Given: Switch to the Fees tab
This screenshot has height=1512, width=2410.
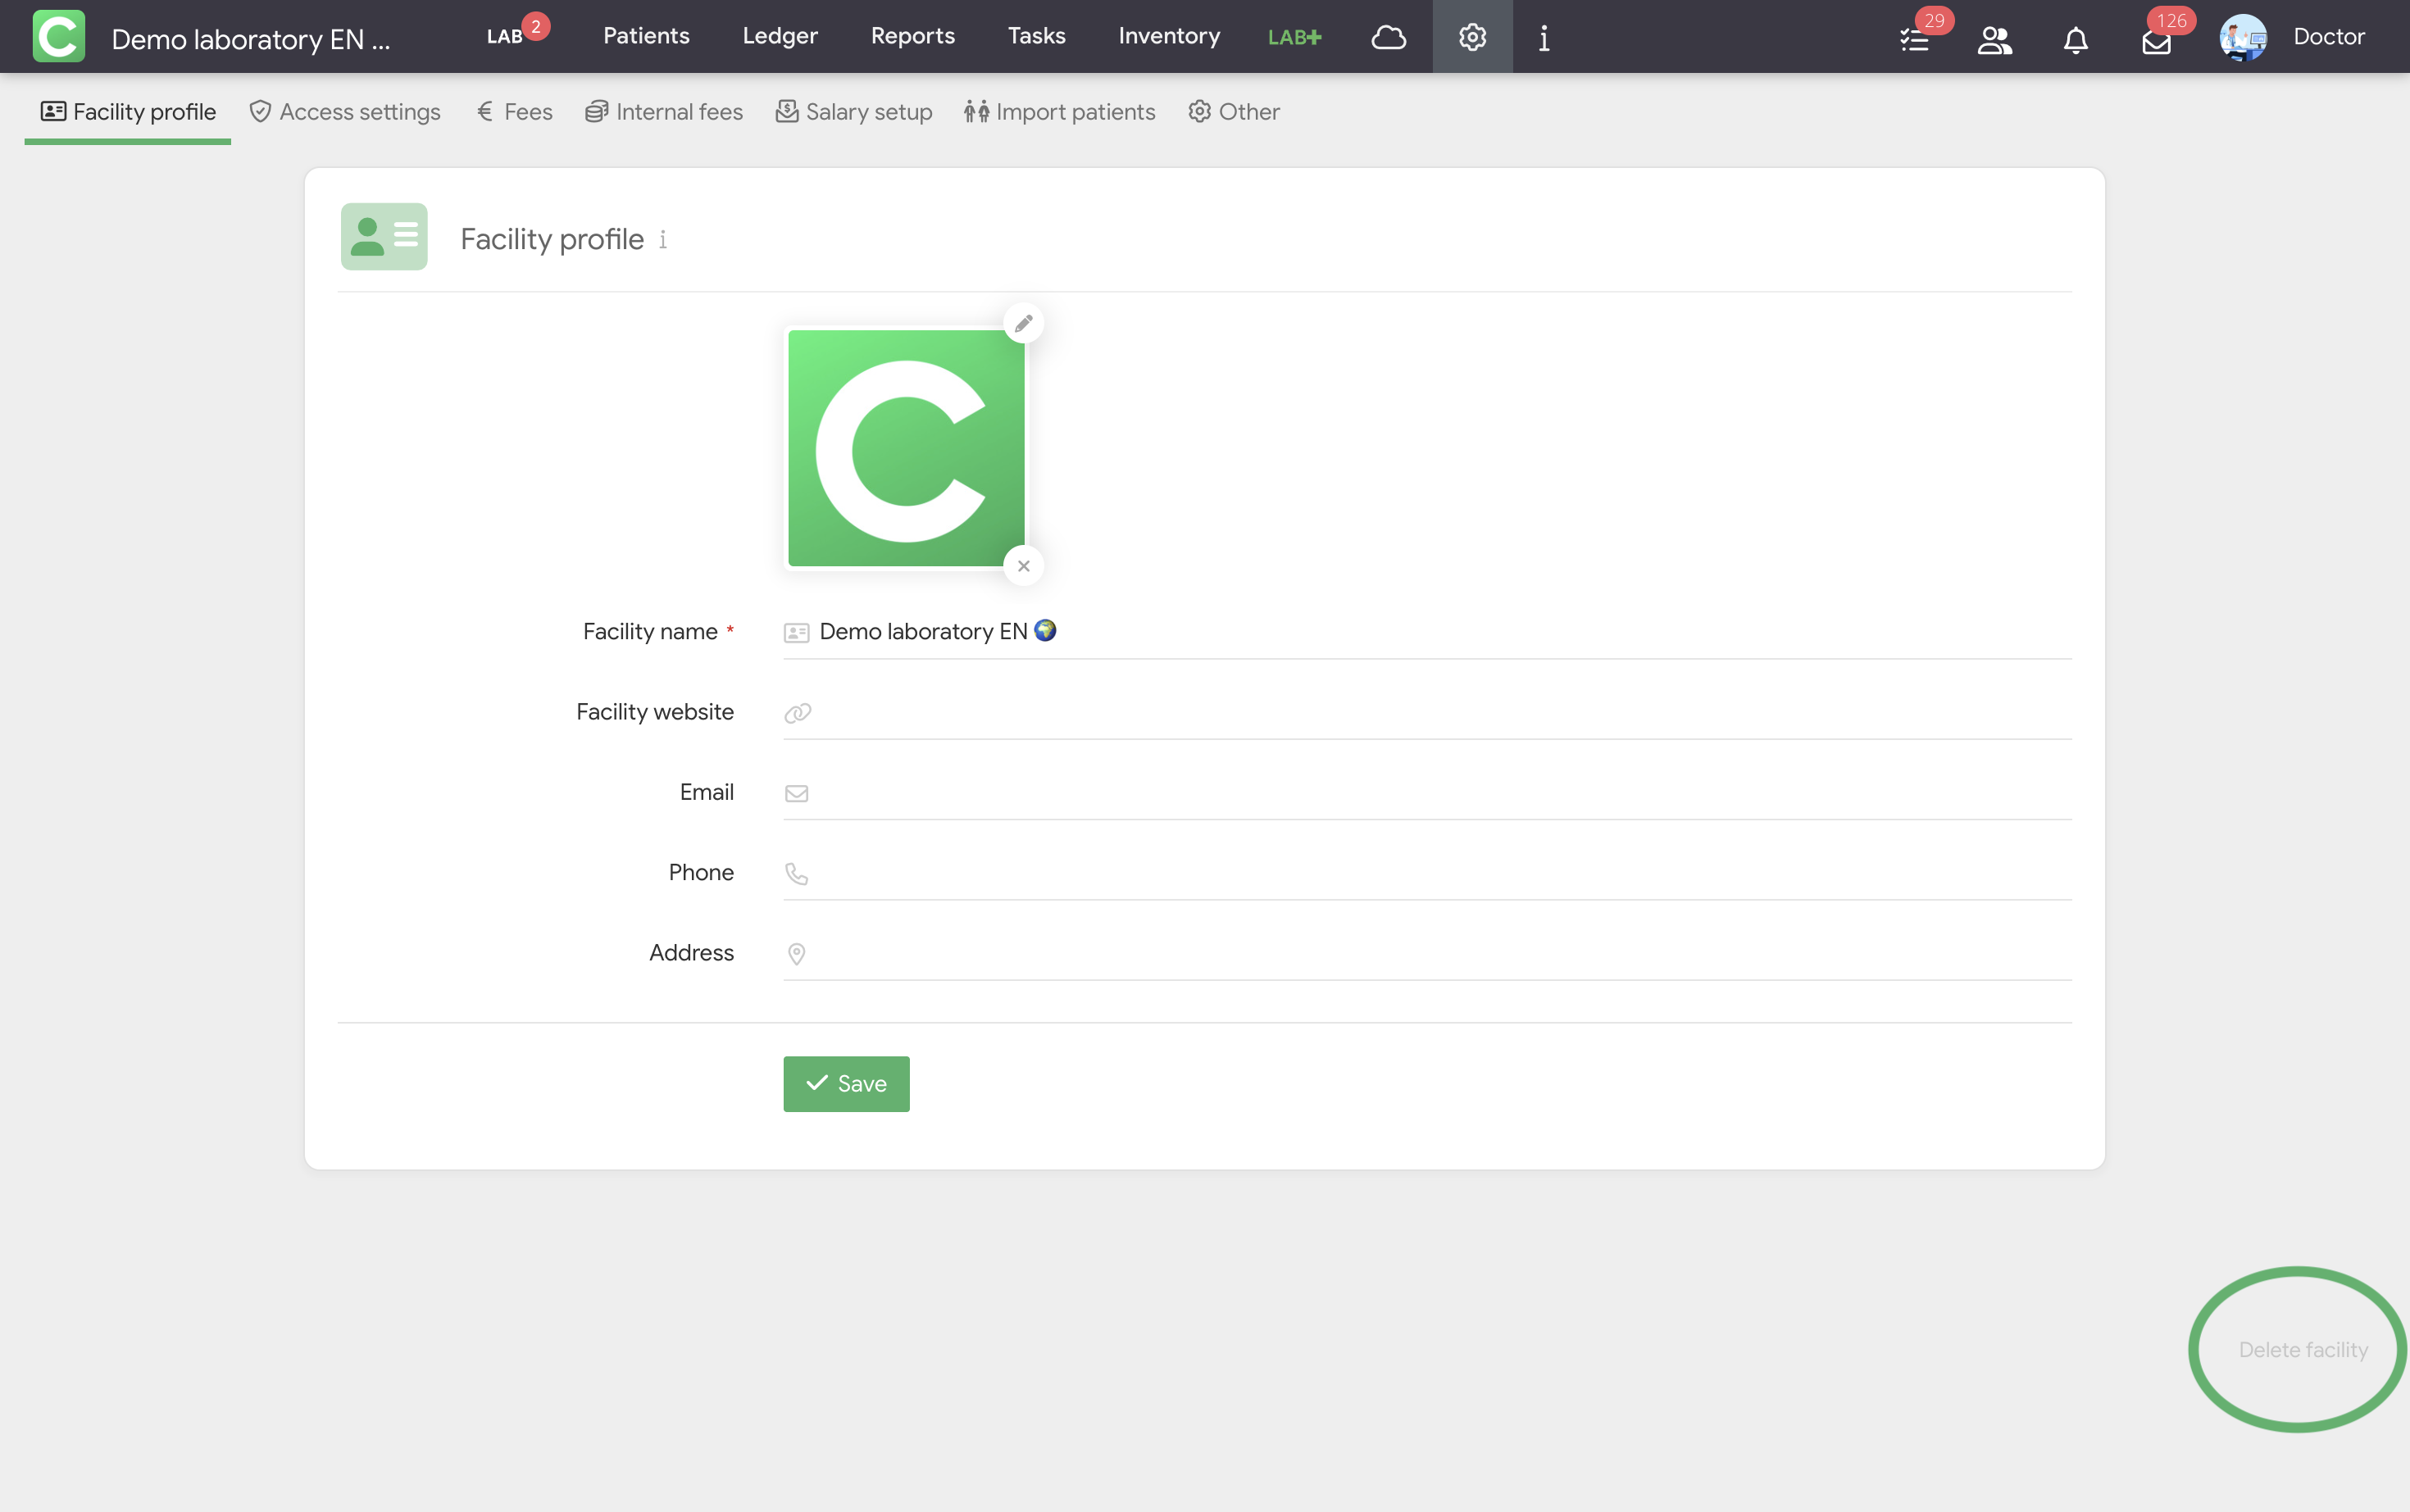Looking at the screenshot, I should pos(514,112).
